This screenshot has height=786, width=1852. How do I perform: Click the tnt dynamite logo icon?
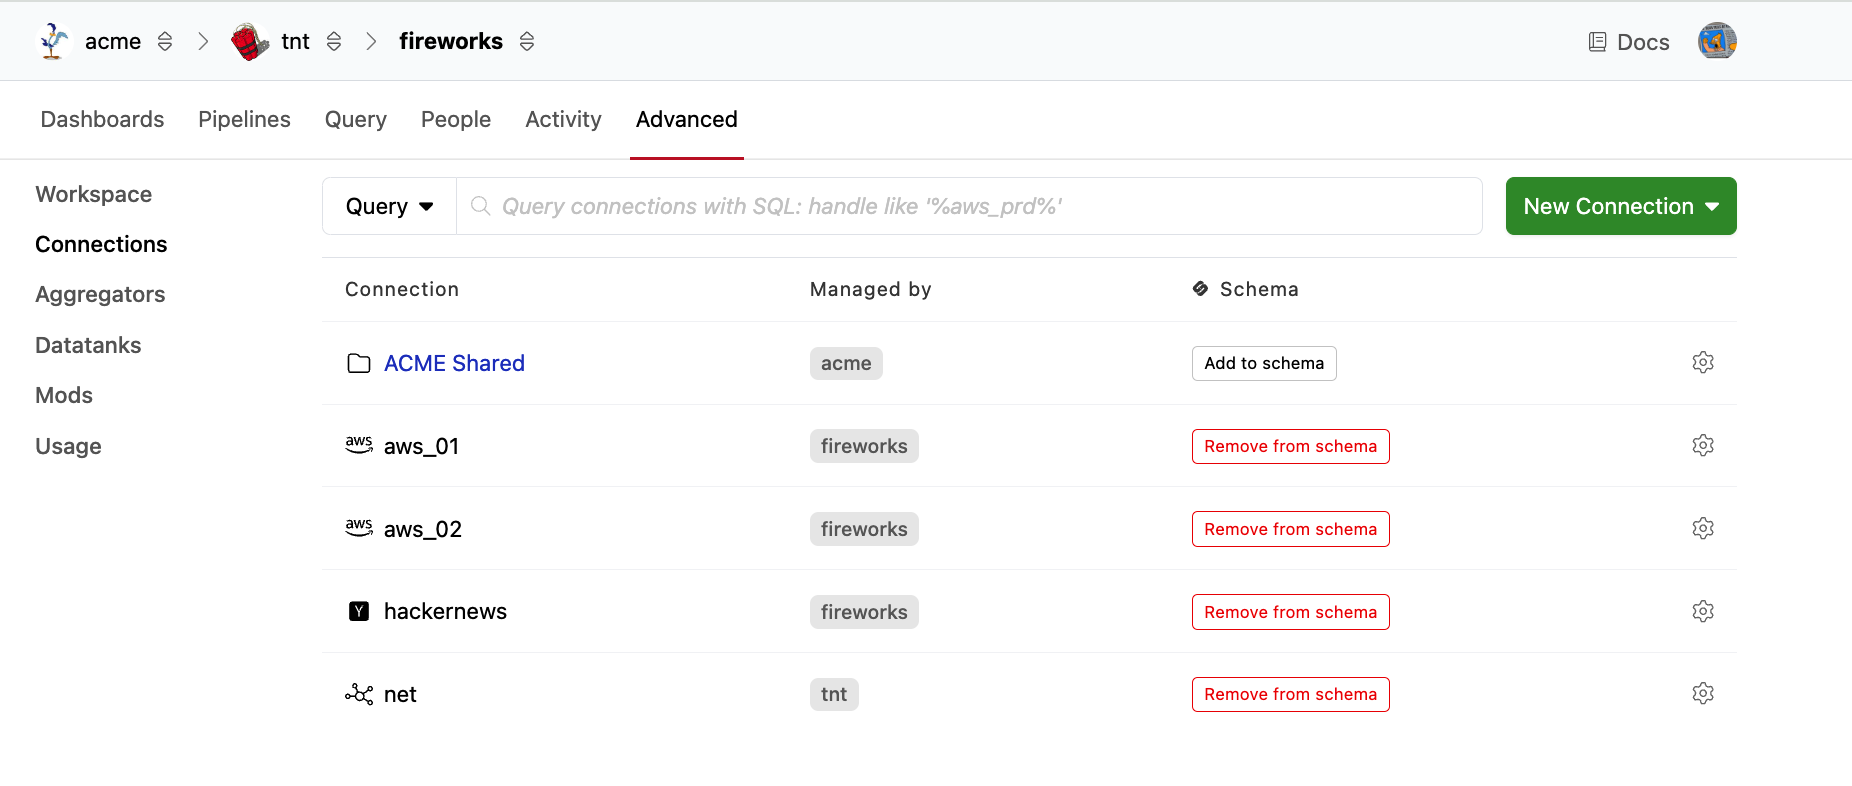pos(249,41)
